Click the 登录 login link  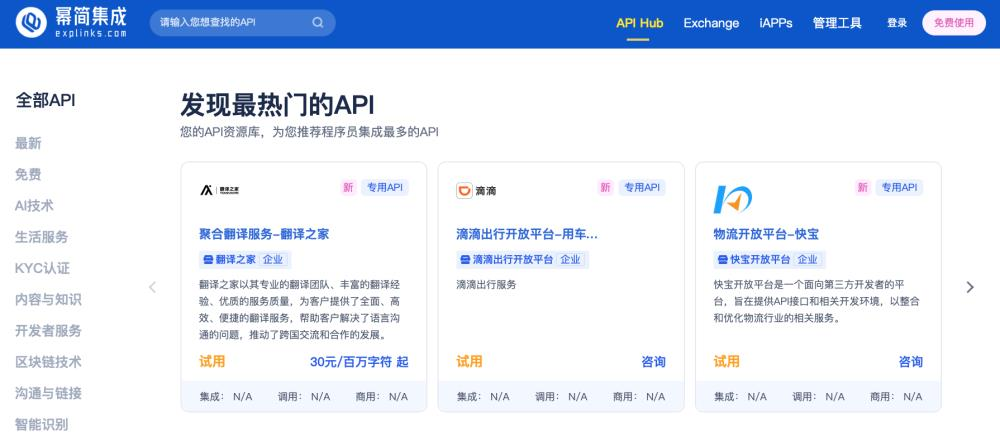tap(896, 23)
